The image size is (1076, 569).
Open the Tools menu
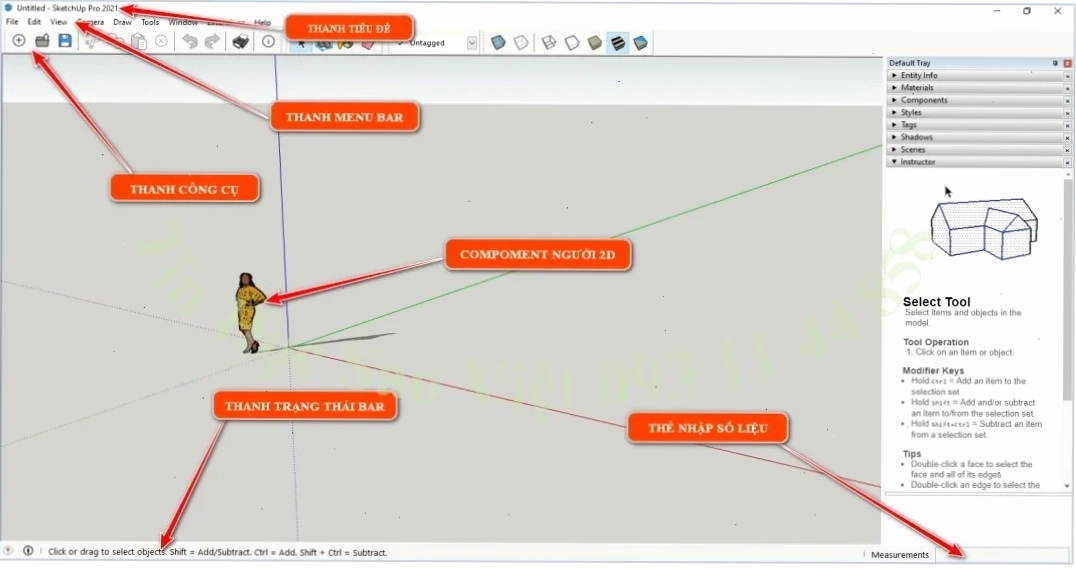[150, 23]
